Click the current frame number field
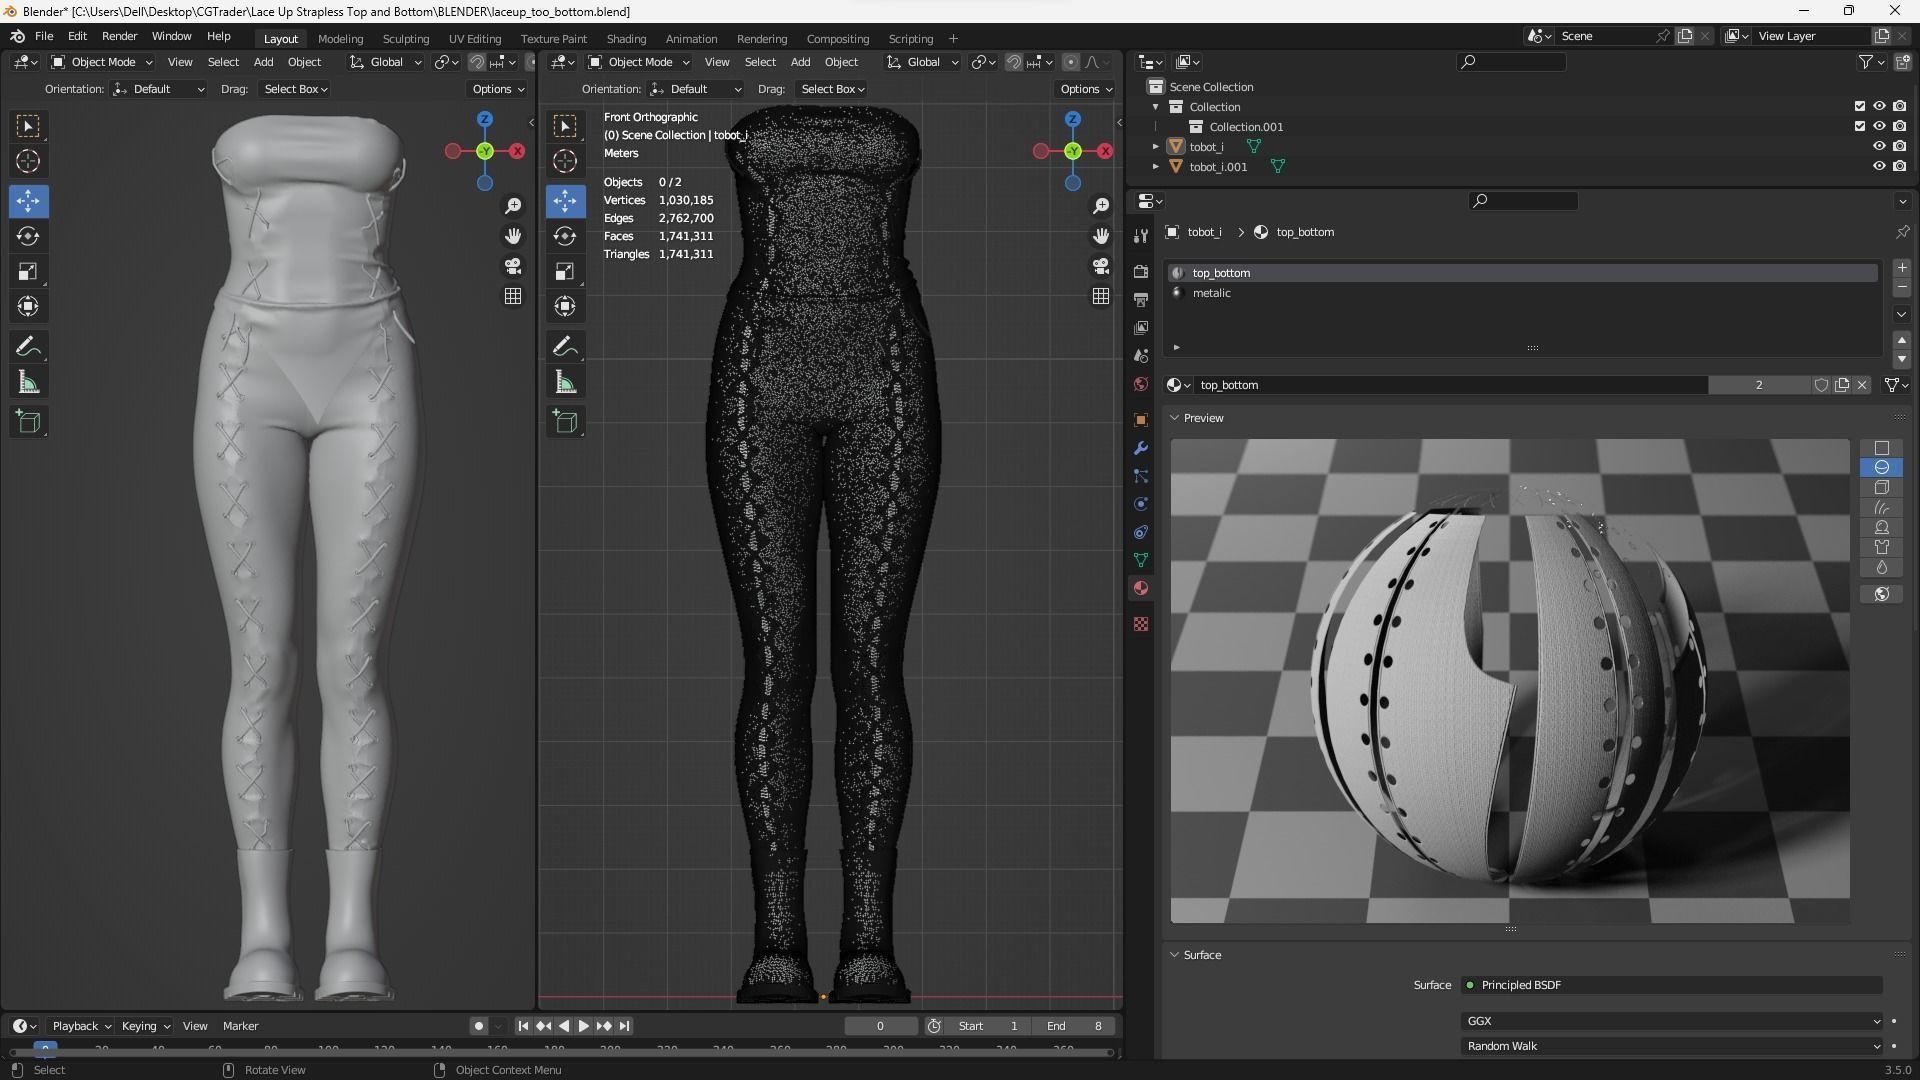This screenshot has height=1080, width=1920. (x=880, y=1026)
